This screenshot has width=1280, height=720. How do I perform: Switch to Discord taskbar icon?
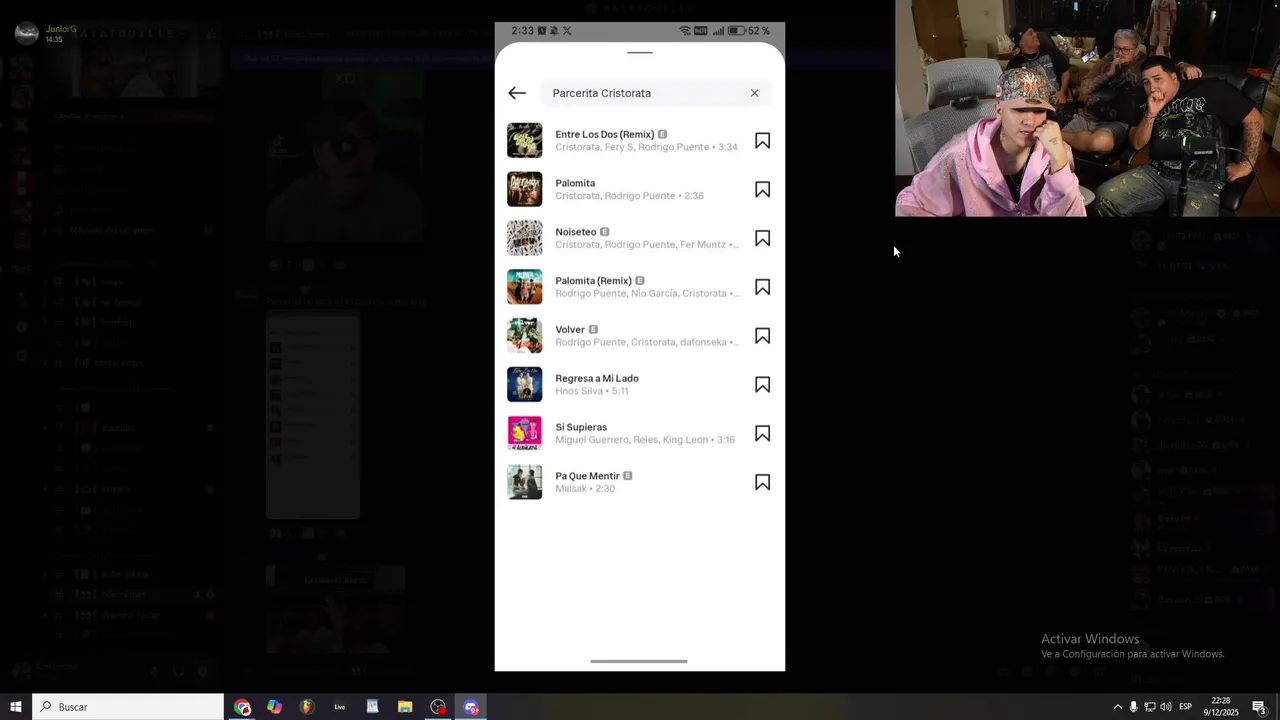471,707
